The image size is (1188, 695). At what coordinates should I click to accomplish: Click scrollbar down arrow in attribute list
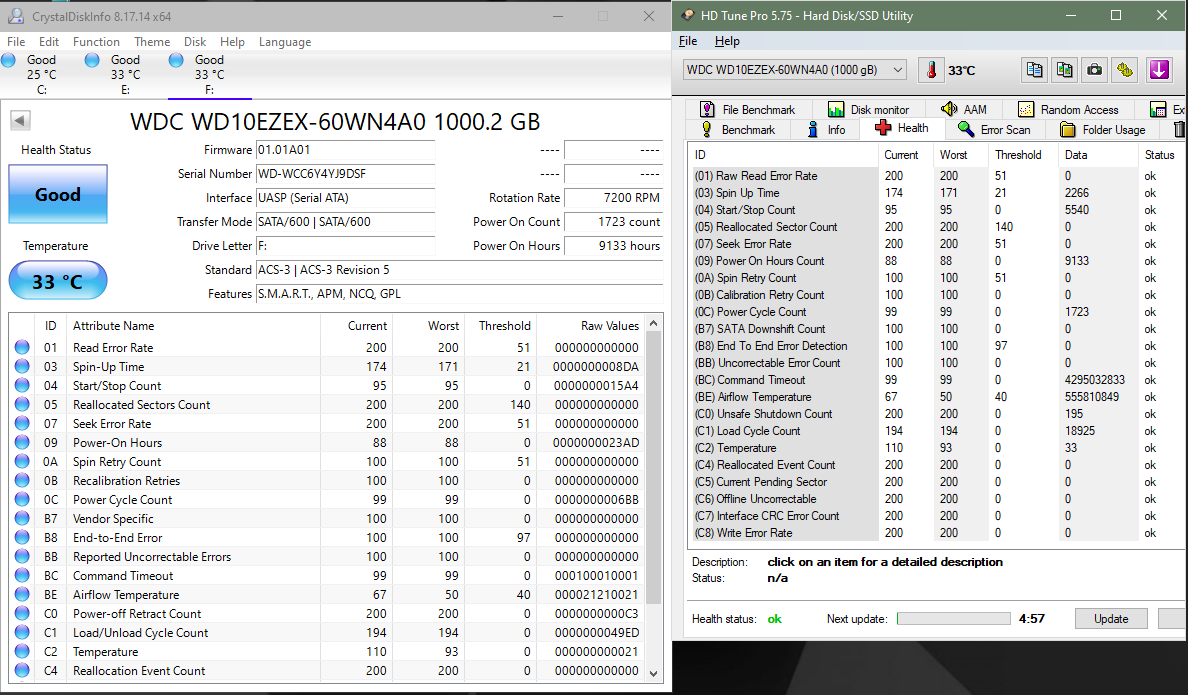[654, 673]
